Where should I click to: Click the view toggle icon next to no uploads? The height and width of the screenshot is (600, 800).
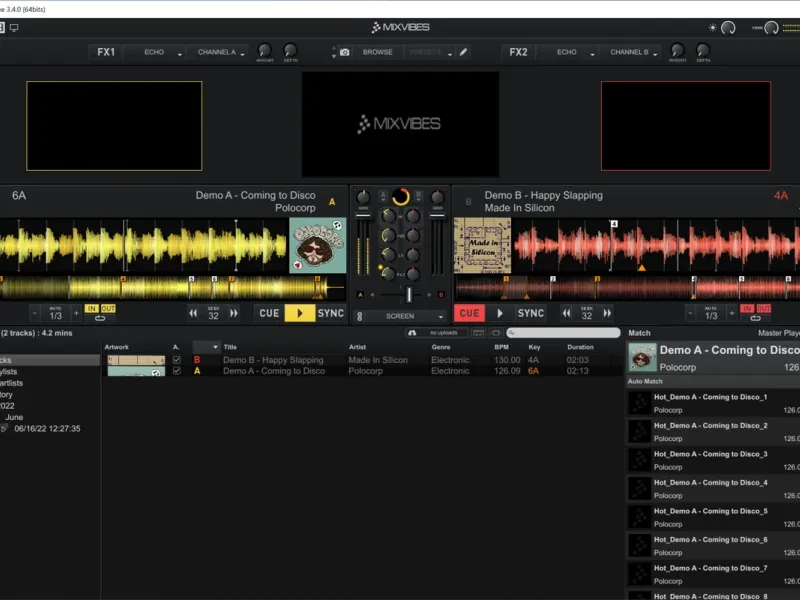[x=478, y=333]
